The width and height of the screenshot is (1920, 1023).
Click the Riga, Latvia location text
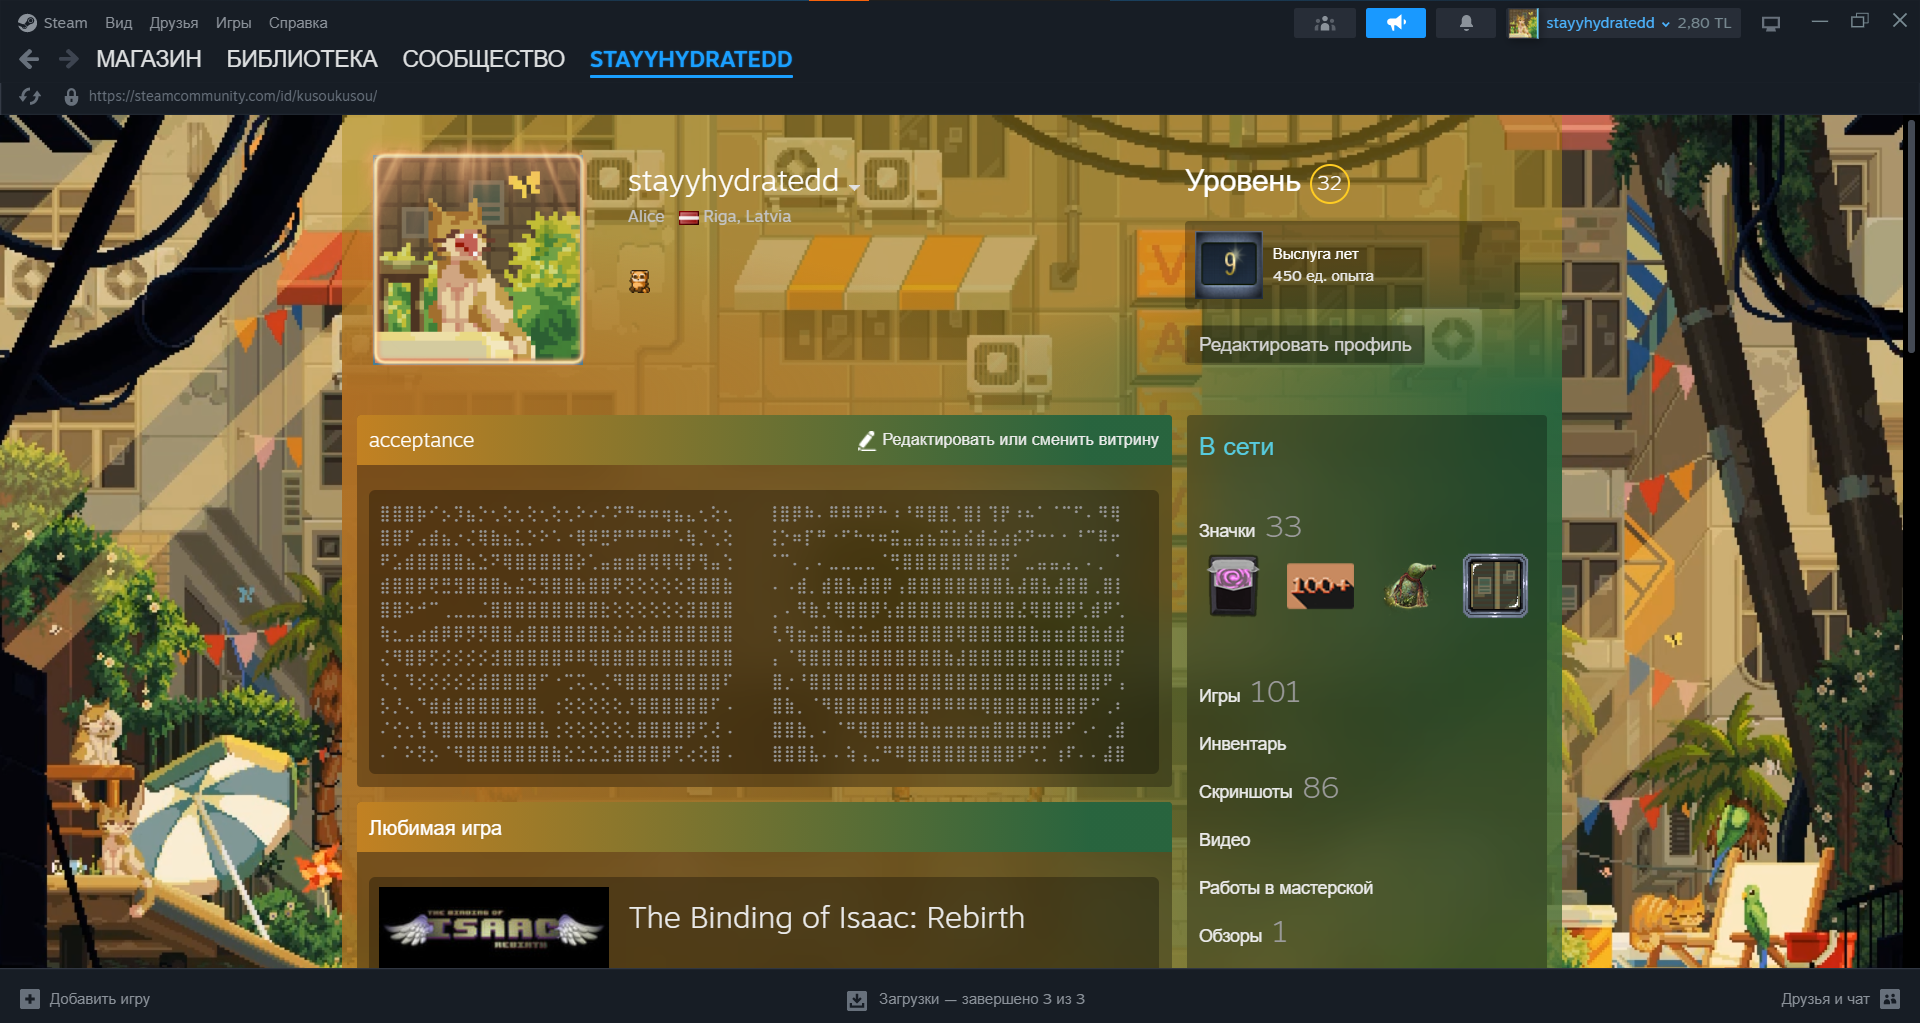click(747, 217)
